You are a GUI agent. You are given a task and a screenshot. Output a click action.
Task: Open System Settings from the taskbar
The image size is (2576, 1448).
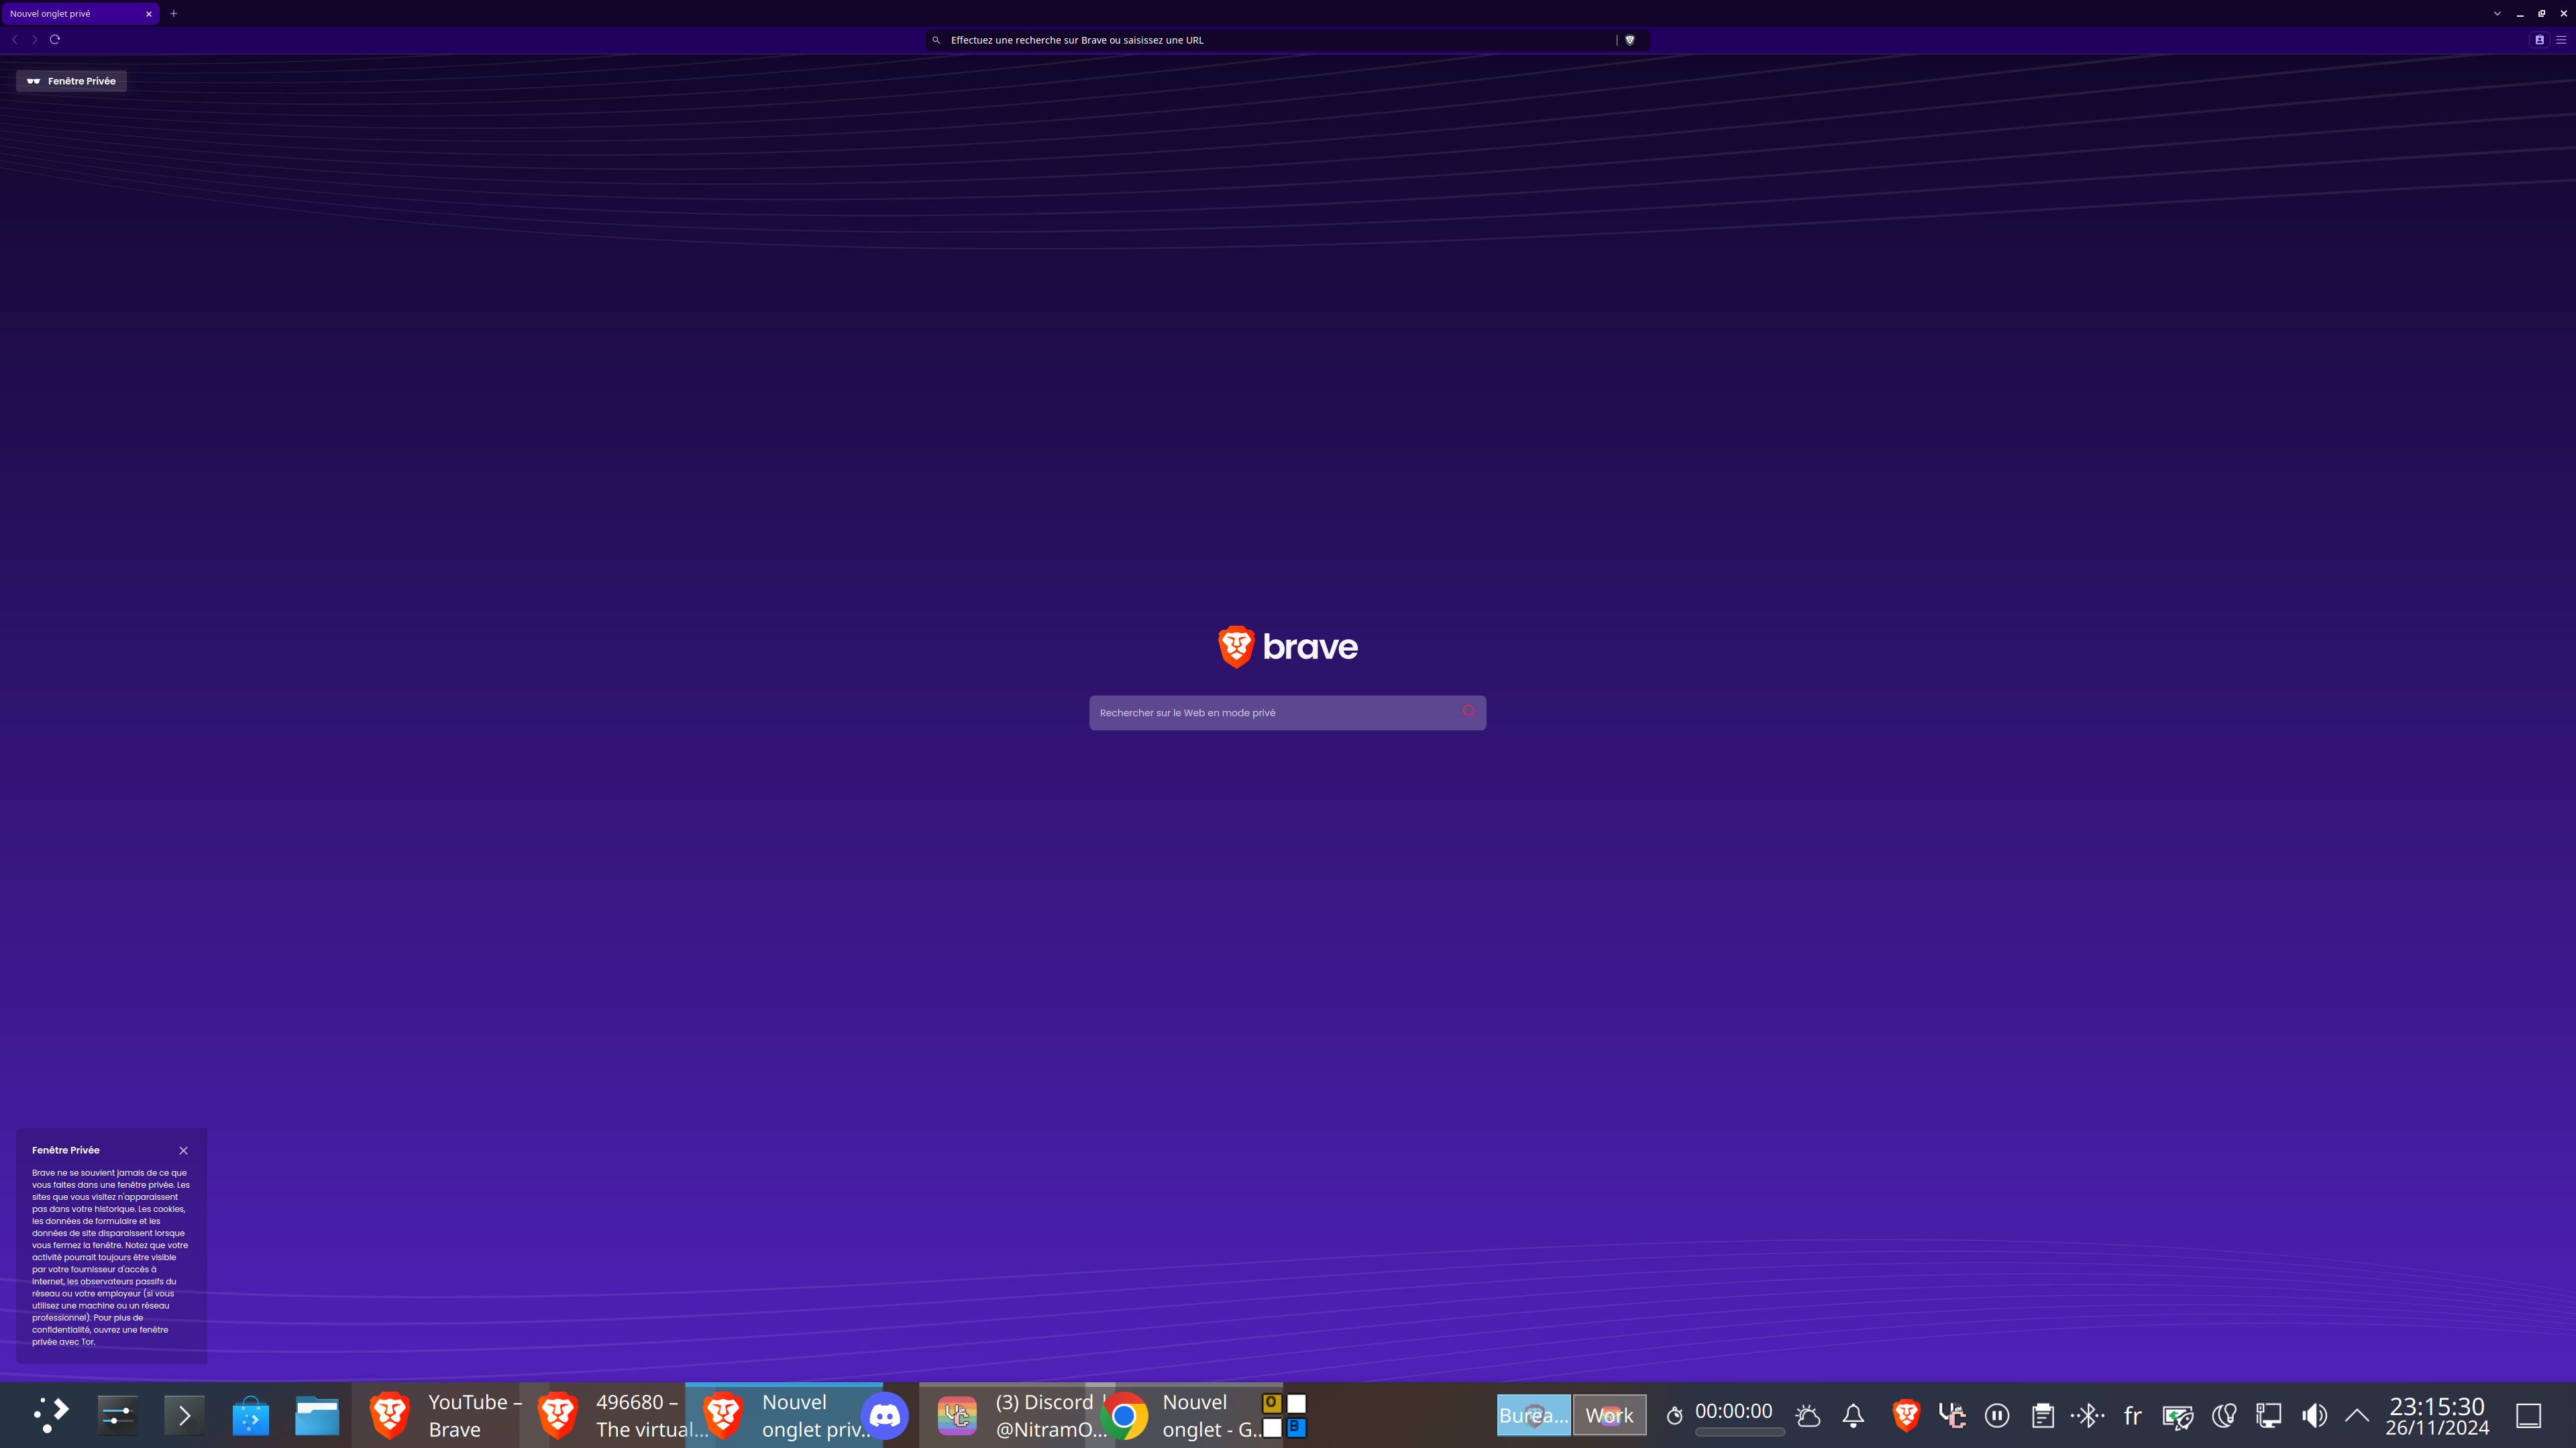118,1416
